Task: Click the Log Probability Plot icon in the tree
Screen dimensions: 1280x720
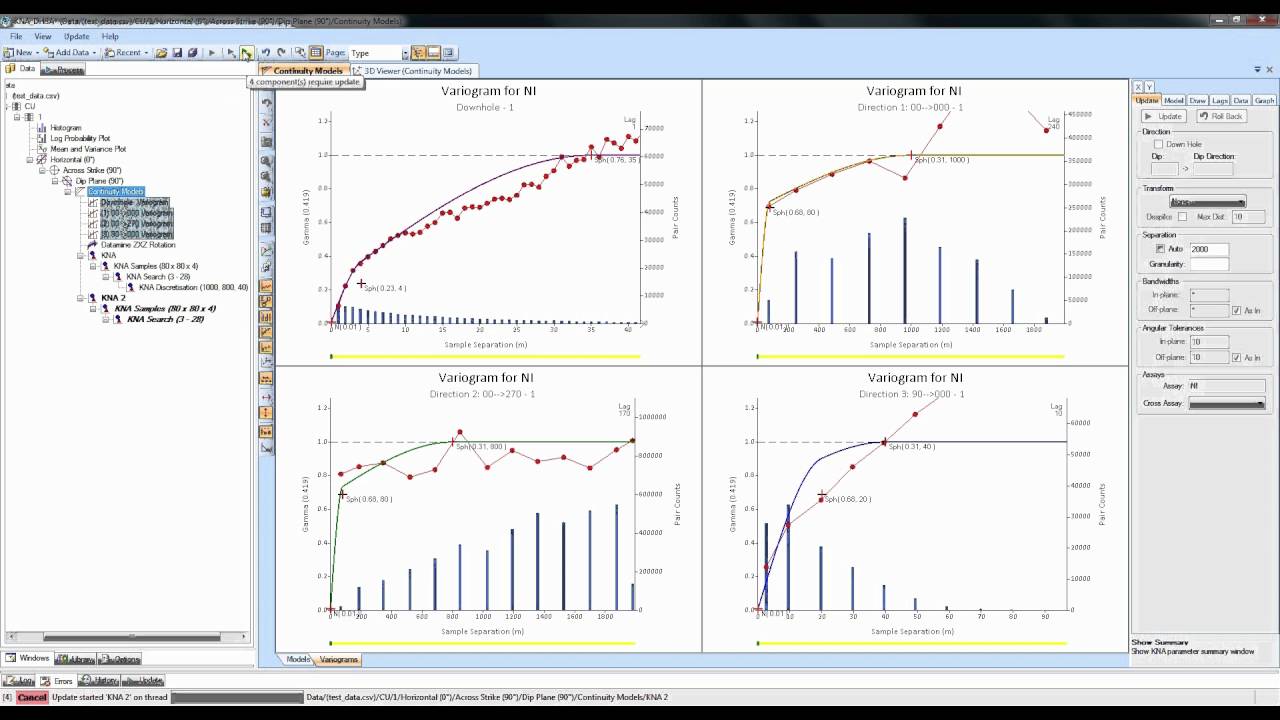Action: tap(41, 138)
